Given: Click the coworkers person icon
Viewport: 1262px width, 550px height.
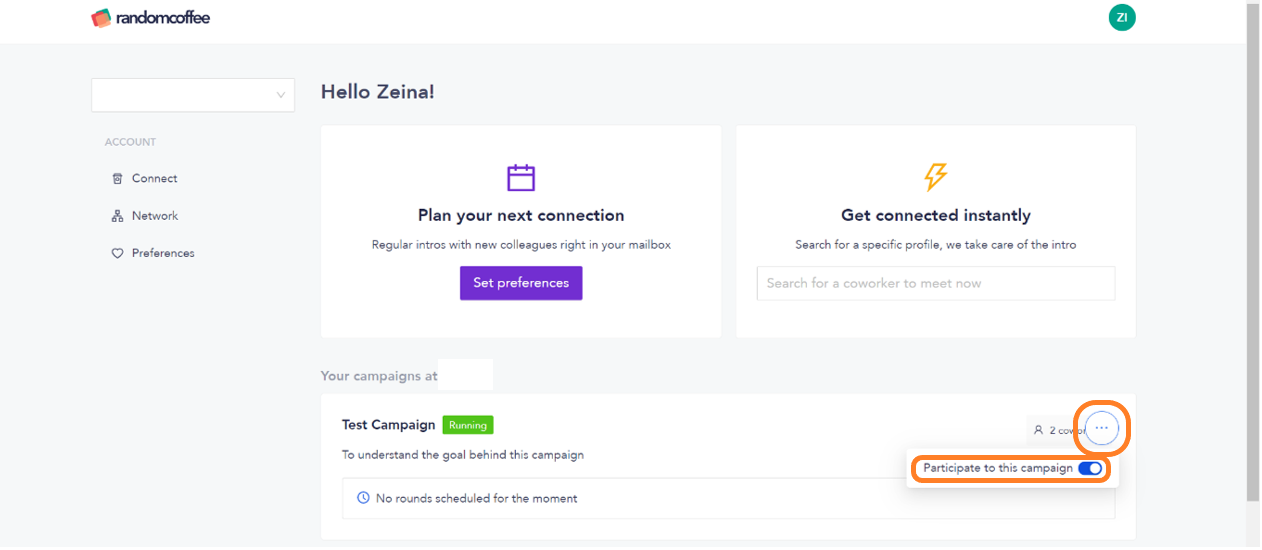Looking at the screenshot, I should (1039, 430).
